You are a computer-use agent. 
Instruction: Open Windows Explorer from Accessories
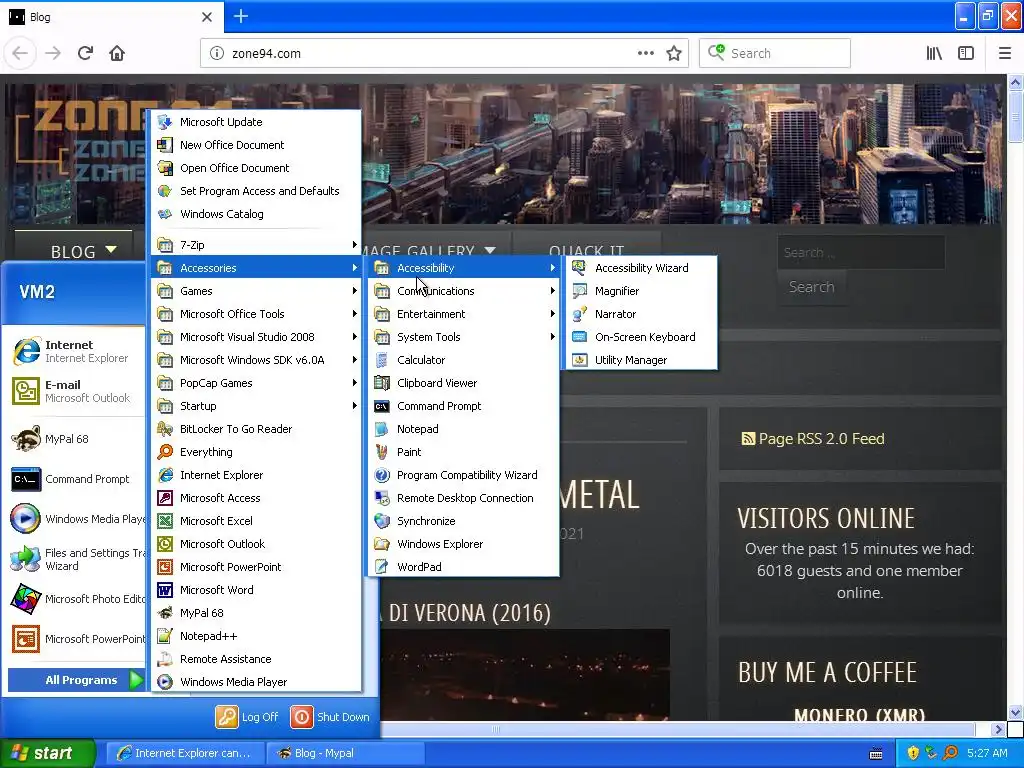click(x=464, y=544)
